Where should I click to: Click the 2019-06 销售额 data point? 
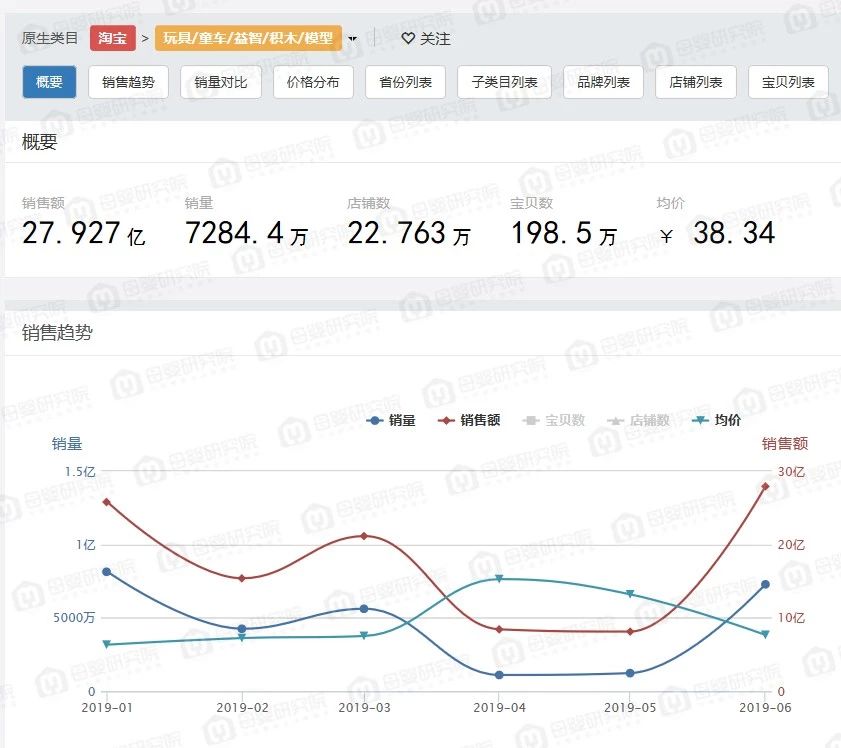[766, 487]
